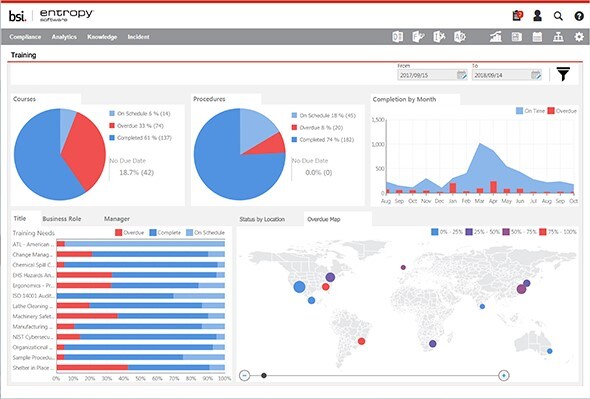The width and height of the screenshot is (590, 399).
Task: Click the map zoom-out minus button
Action: coord(245,375)
